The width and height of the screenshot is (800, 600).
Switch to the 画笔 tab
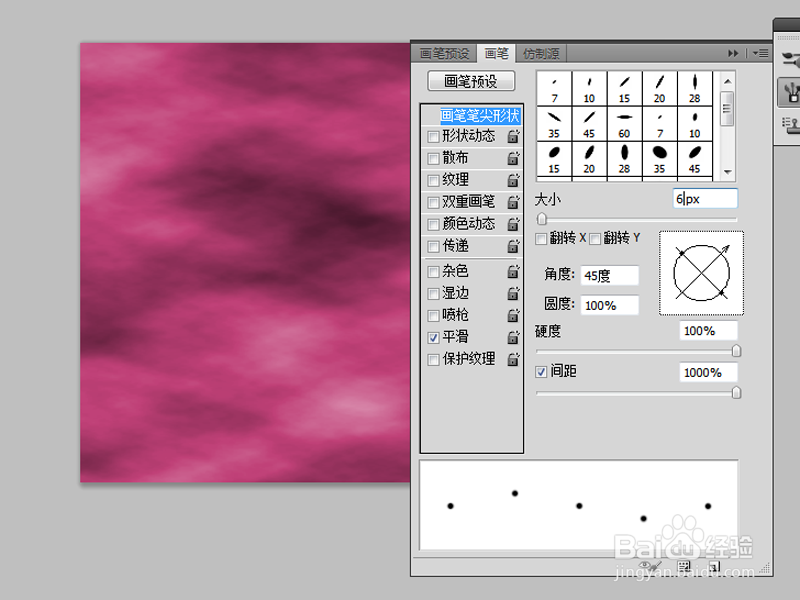point(496,53)
